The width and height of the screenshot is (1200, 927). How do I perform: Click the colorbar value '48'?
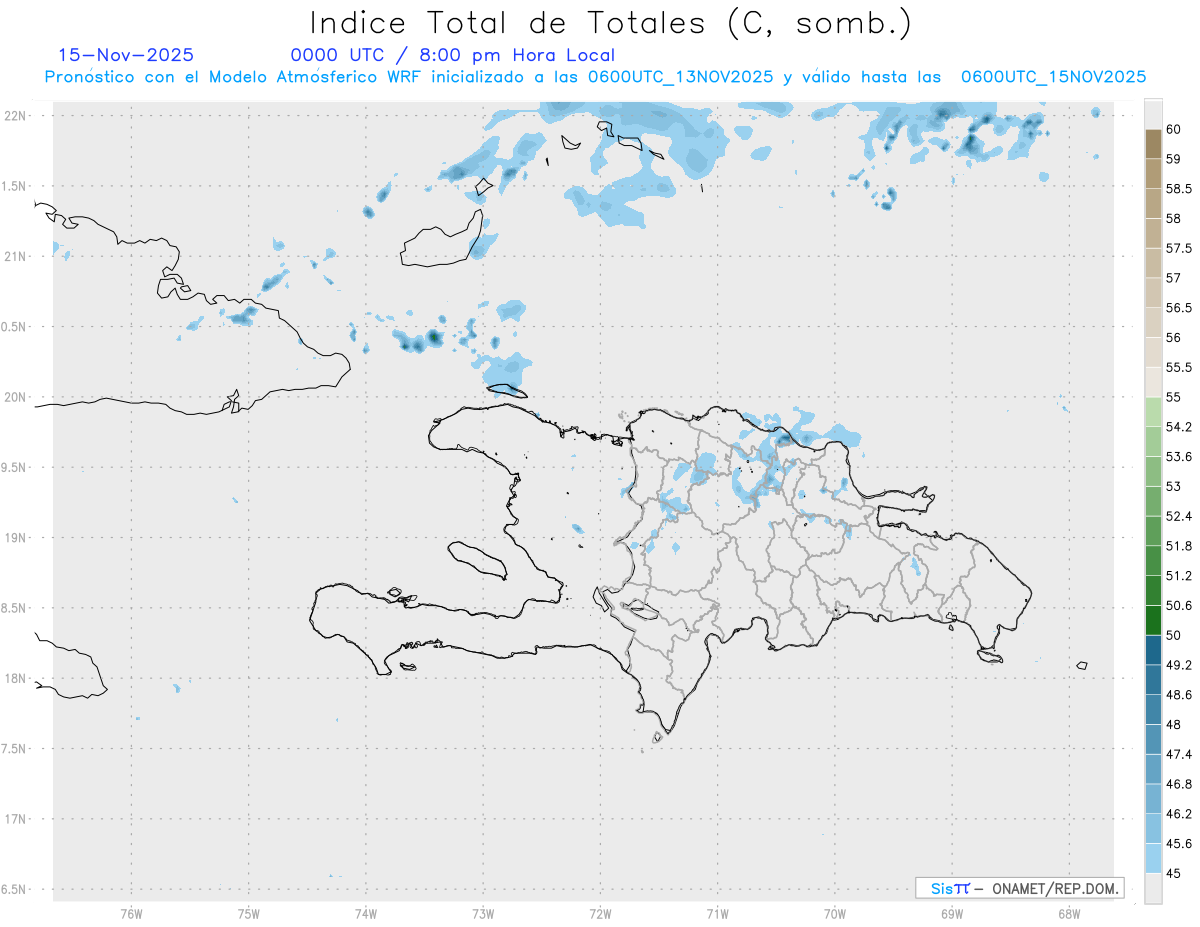[1174, 724]
